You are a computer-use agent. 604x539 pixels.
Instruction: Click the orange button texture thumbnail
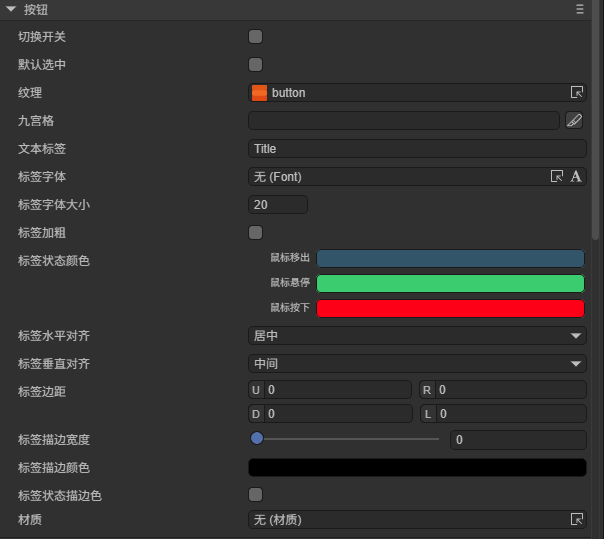[x=259, y=93]
